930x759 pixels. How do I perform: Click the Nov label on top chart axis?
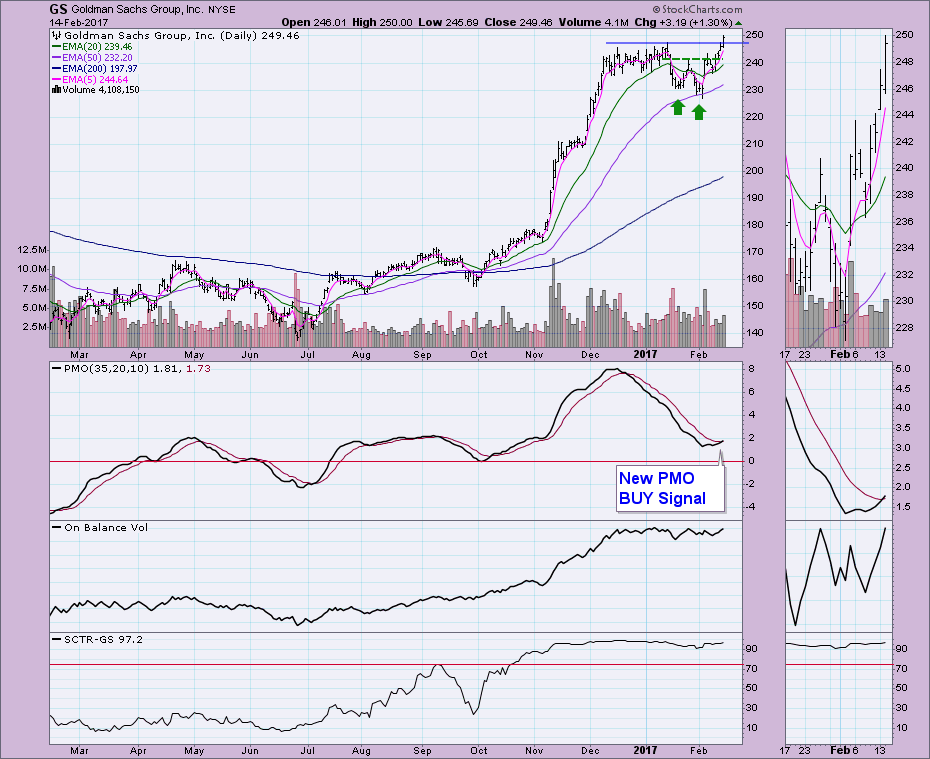(x=534, y=355)
